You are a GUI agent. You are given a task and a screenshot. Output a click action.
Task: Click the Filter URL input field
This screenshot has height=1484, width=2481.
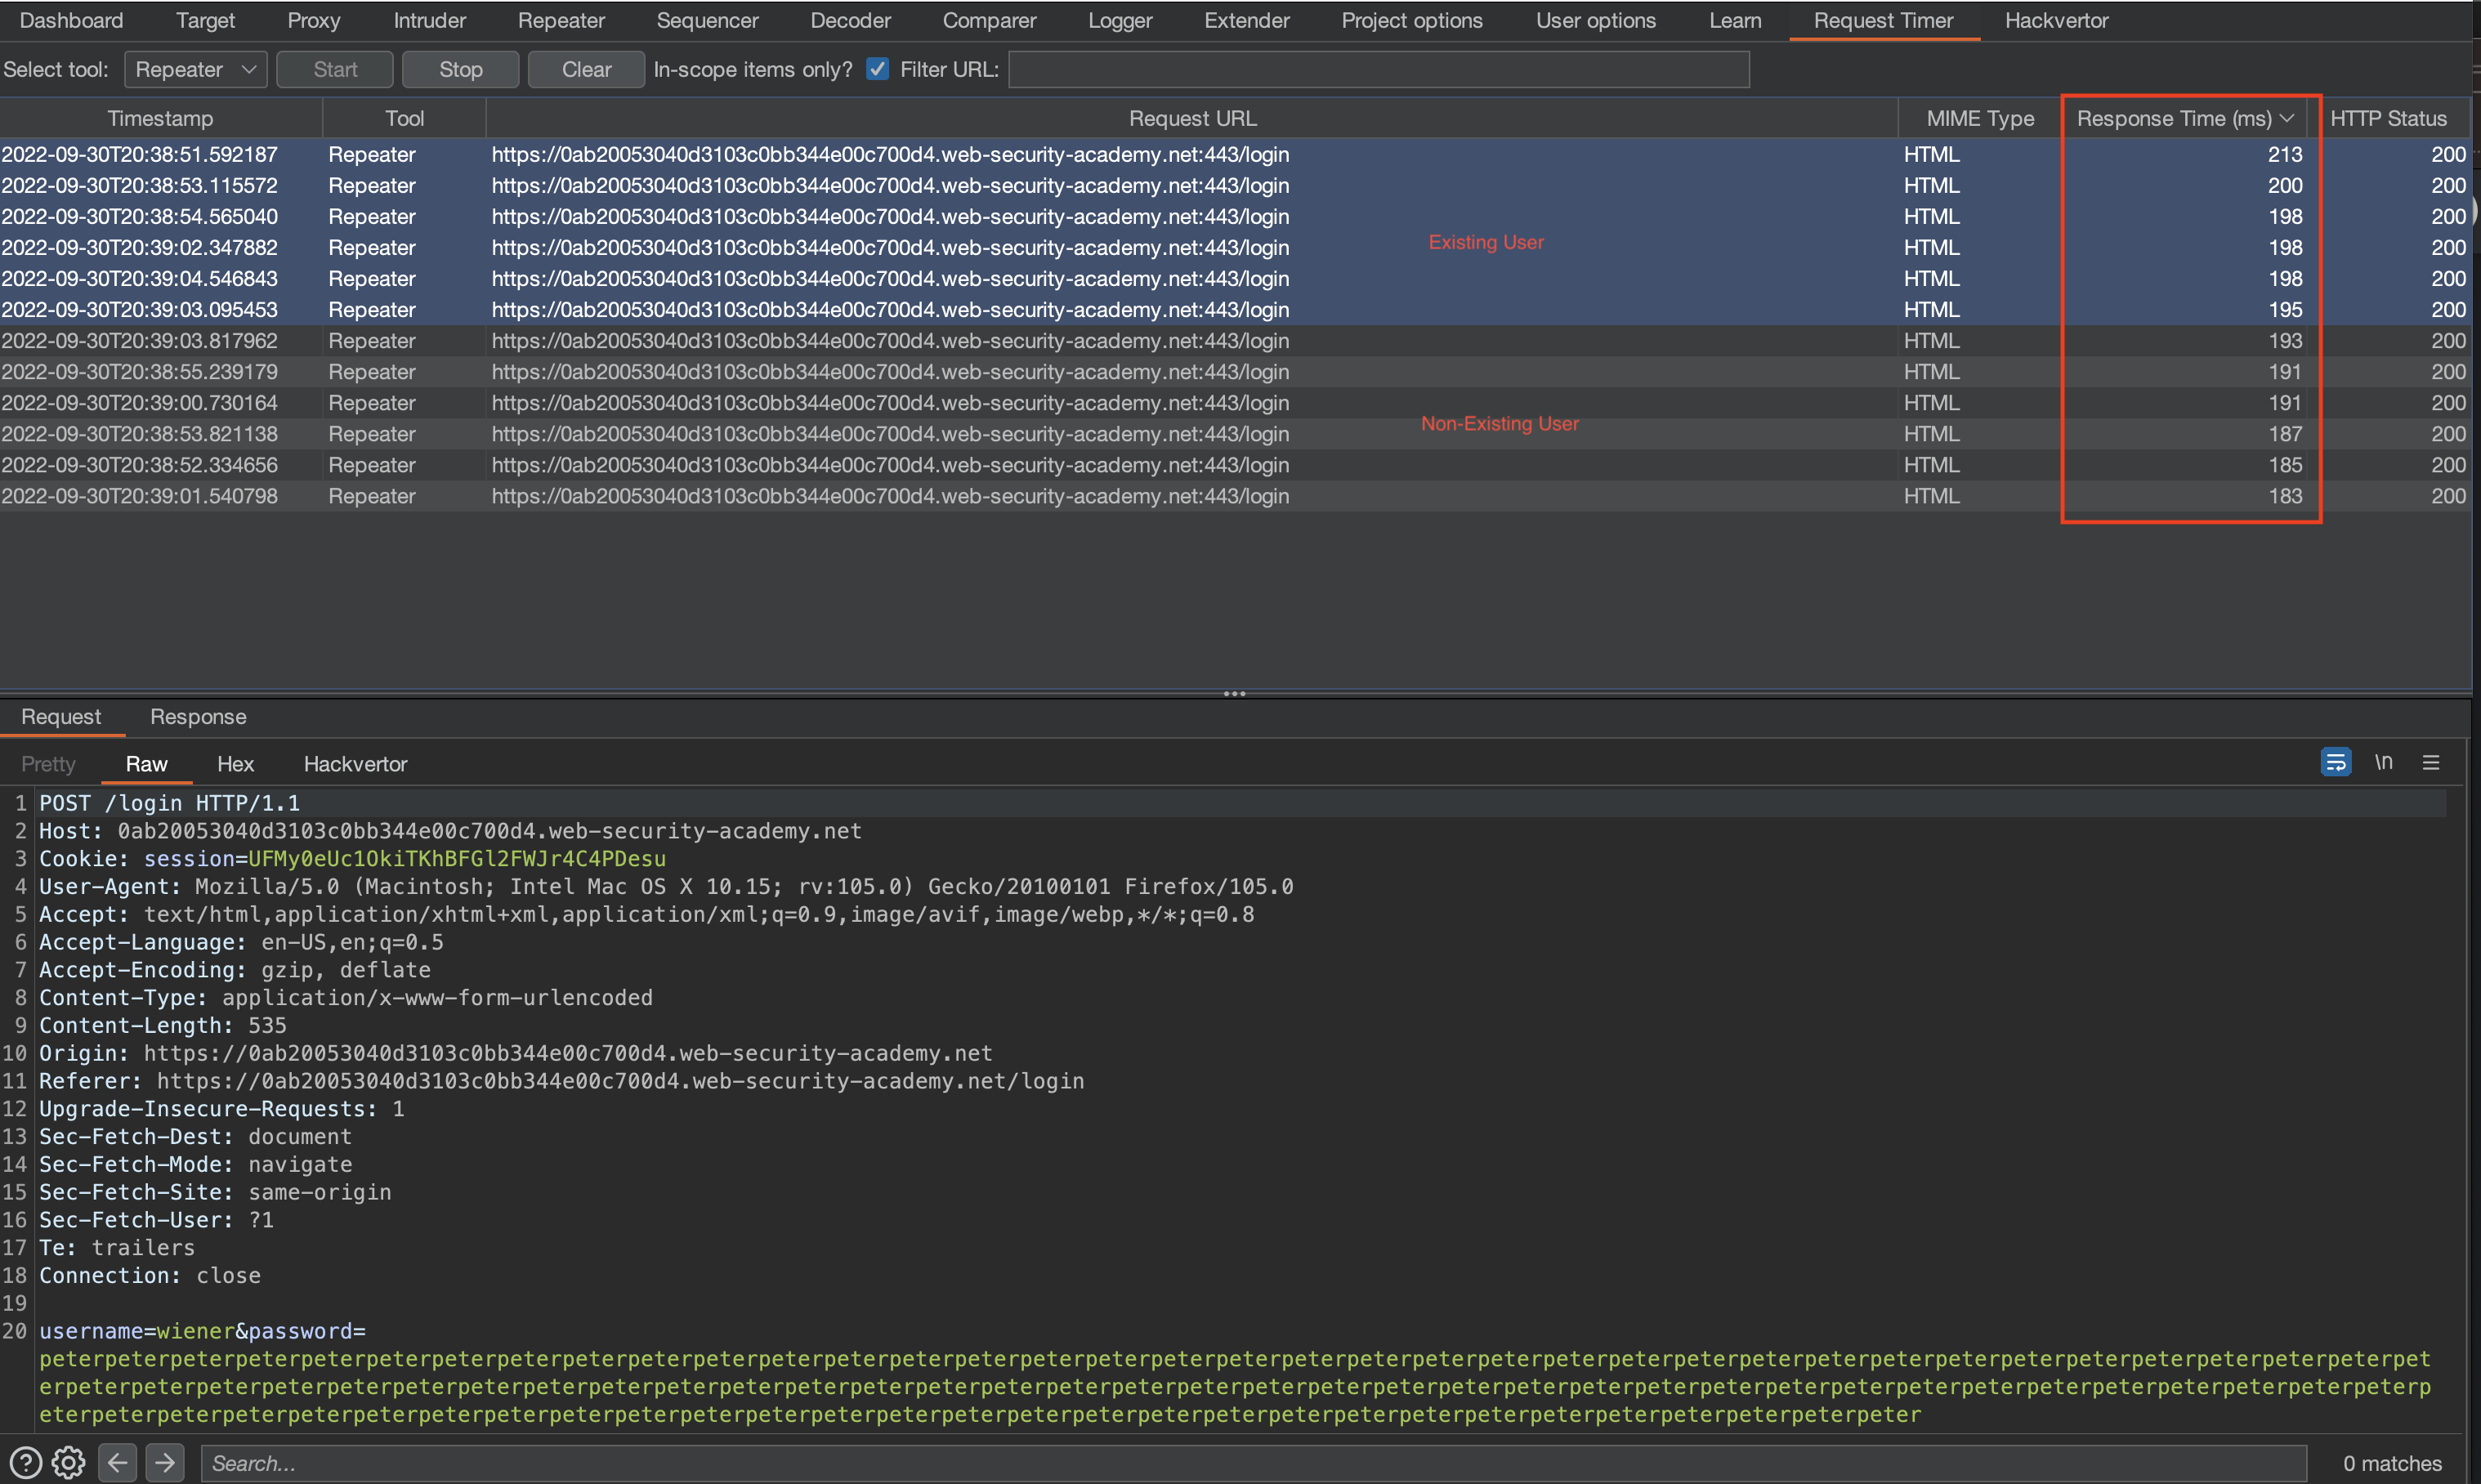(1378, 69)
